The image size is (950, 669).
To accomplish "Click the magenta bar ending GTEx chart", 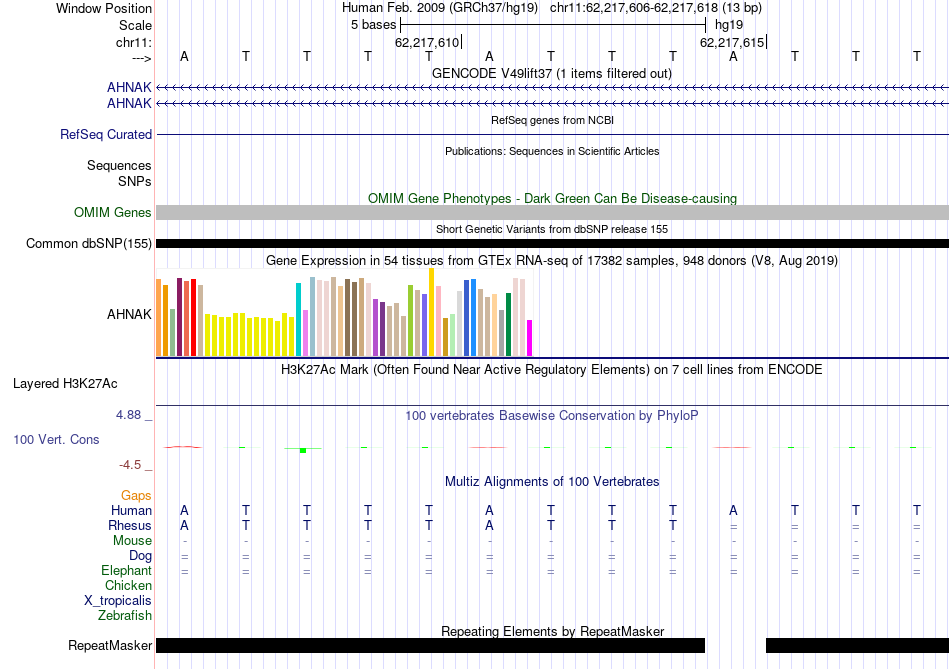I will click(530, 338).
